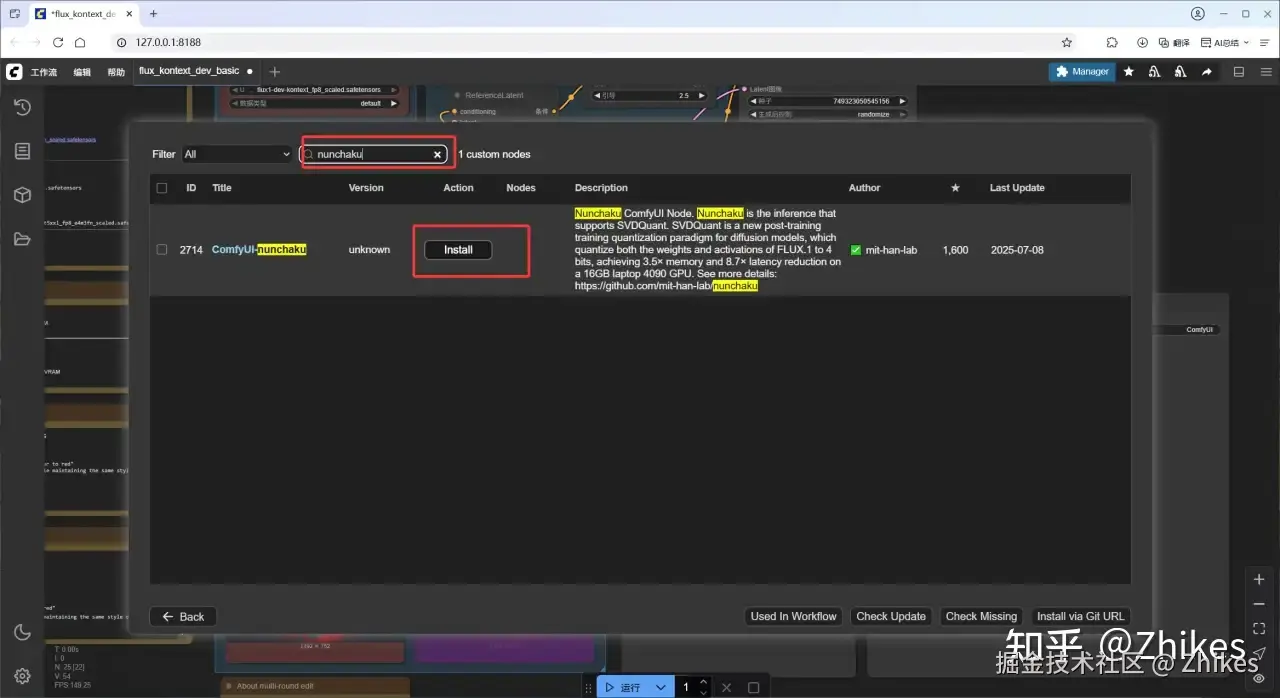This screenshot has height=698, width=1280.
Task: Click the square stop icon in run bar
Action: click(754, 688)
